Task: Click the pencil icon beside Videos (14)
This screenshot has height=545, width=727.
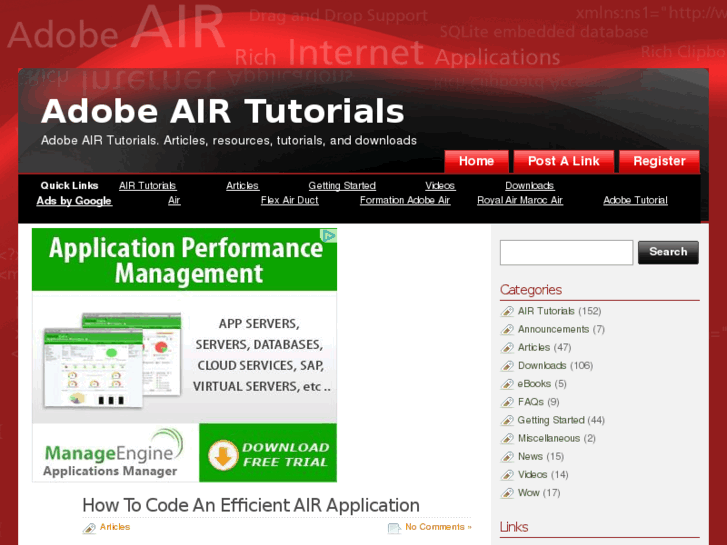Action: click(x=507, y=475)
